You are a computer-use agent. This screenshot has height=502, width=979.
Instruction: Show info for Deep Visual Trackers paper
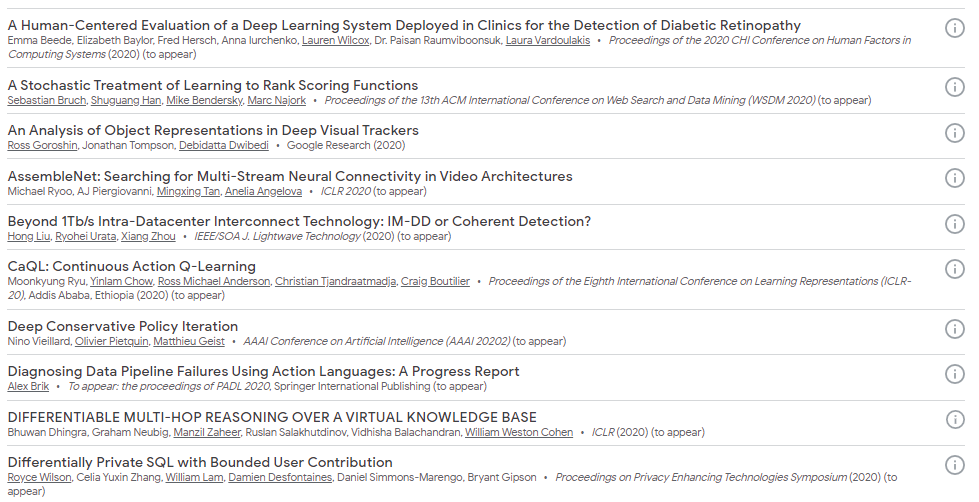click(954, 132)
